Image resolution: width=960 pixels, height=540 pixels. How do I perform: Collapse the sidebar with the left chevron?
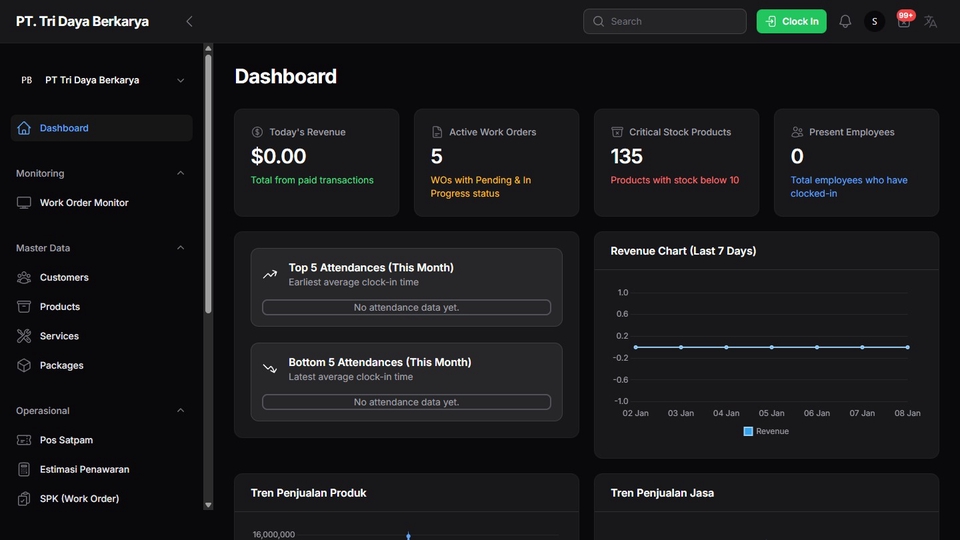pyautogui.click(x=189, y=21)
